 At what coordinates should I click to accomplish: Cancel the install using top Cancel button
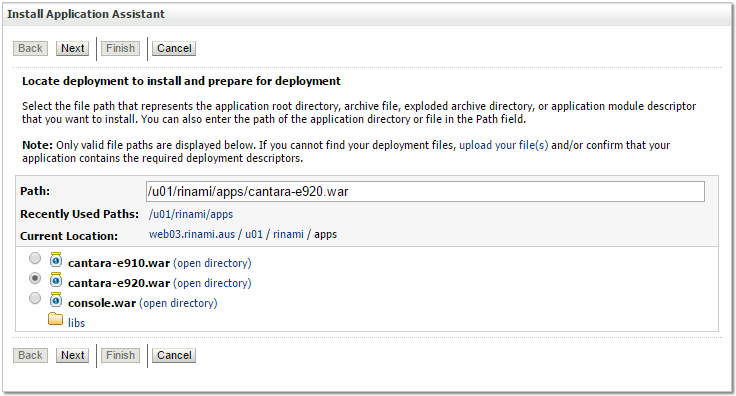174,48
